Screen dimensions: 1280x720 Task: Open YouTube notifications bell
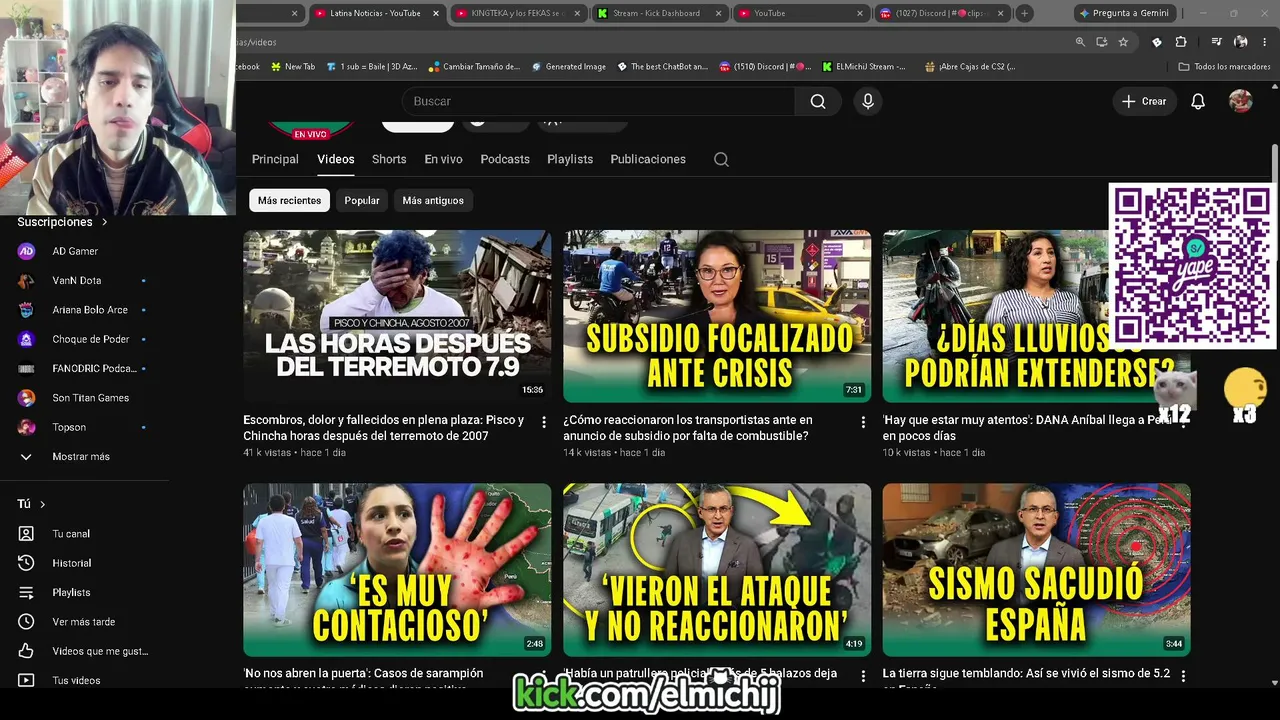[1198, 101]
